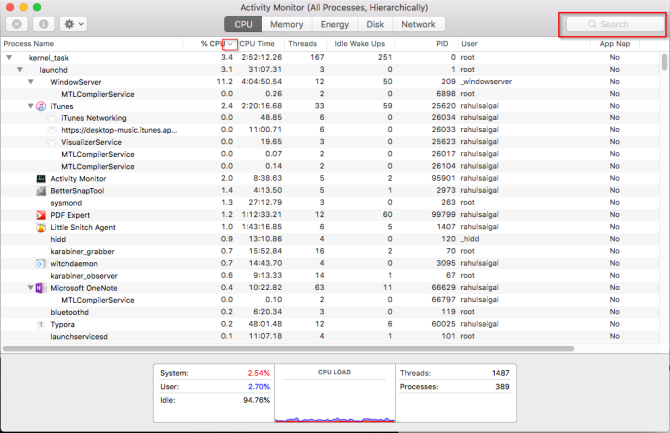This screenshot has width=670, height=433.
Task: Select the karabiner_grabber row
Action: [329, 251]
